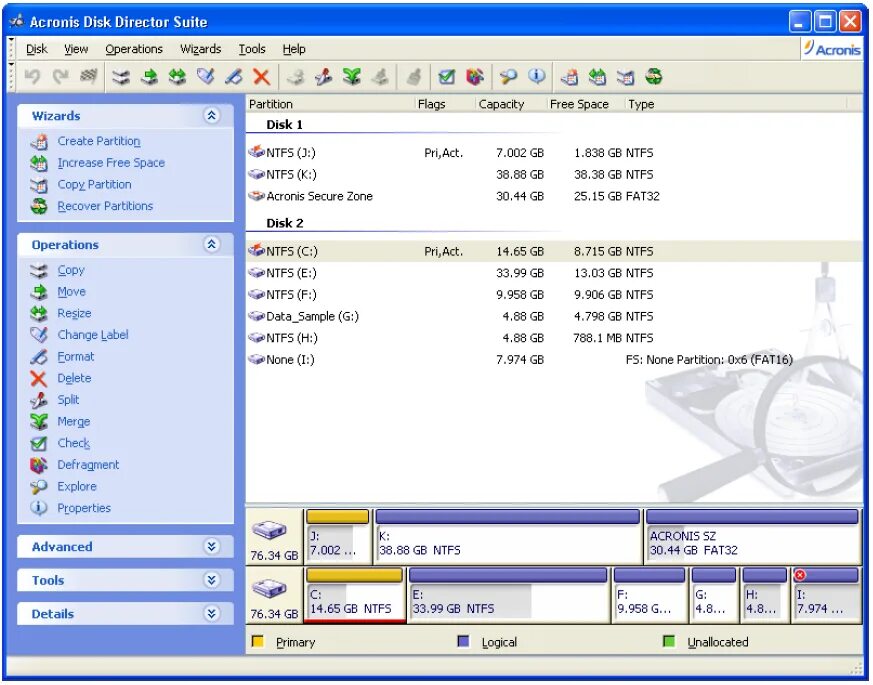Image resolution: width=873 pixels, height=685 pixels.
Task: Select the NTFS (E:) partition row
Action: click(x=553, y=273)
